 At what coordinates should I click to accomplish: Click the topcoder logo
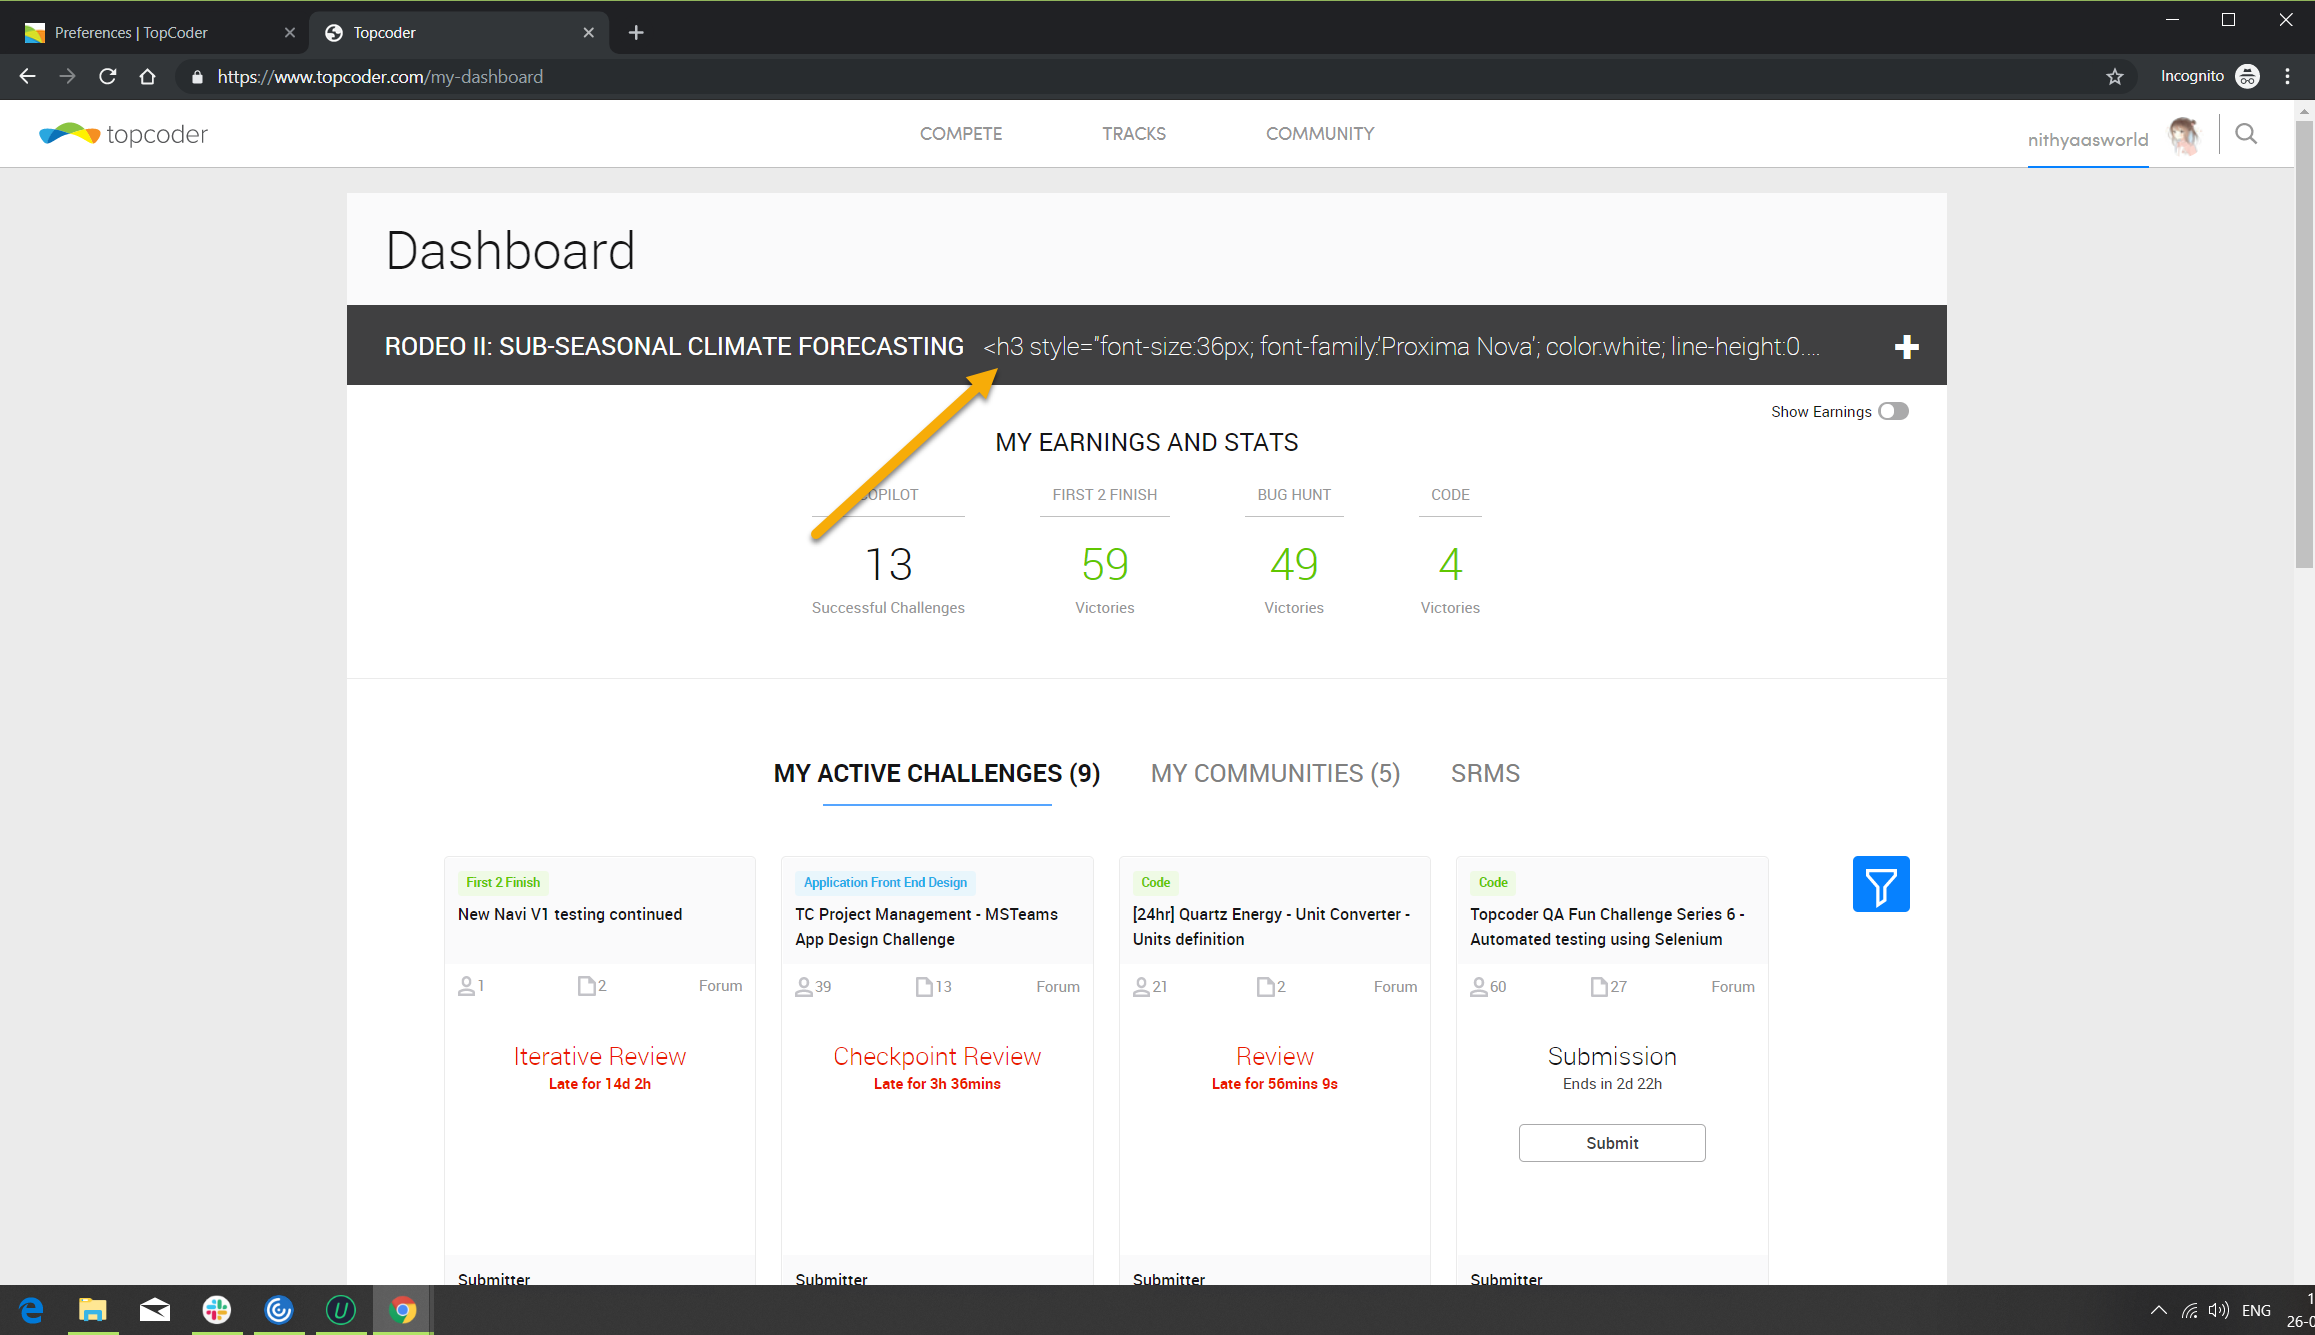[x=124, y=134]
